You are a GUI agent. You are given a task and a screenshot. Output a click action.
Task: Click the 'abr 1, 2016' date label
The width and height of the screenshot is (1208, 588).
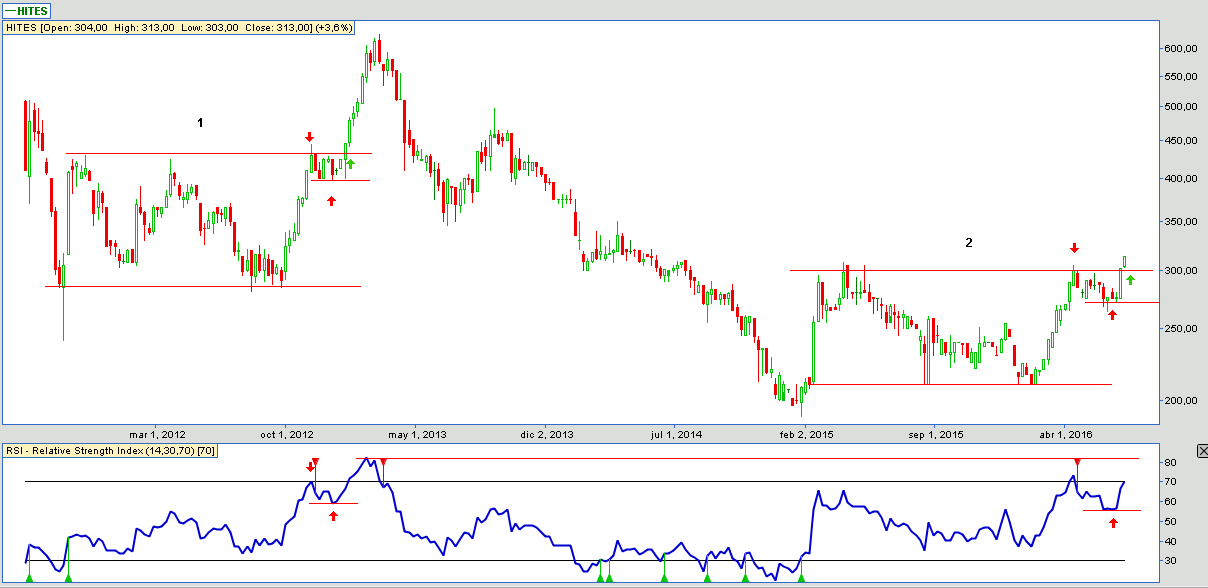coord(1066,434)
